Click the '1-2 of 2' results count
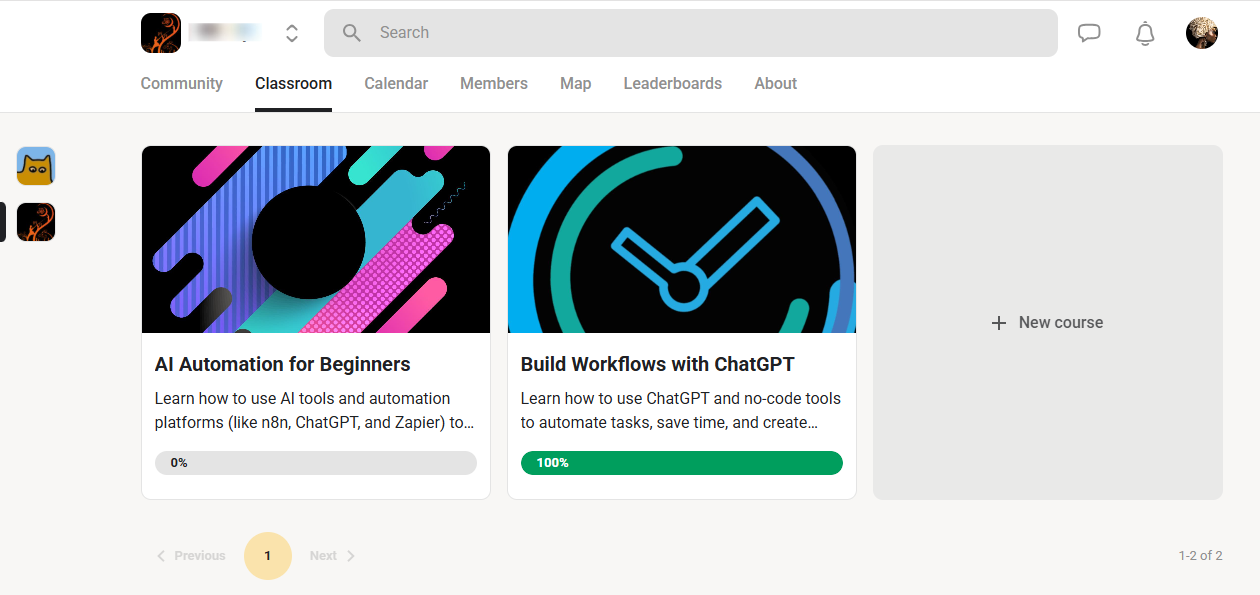Viewport: 1260px width, 595px height. tap(1200, 556)
